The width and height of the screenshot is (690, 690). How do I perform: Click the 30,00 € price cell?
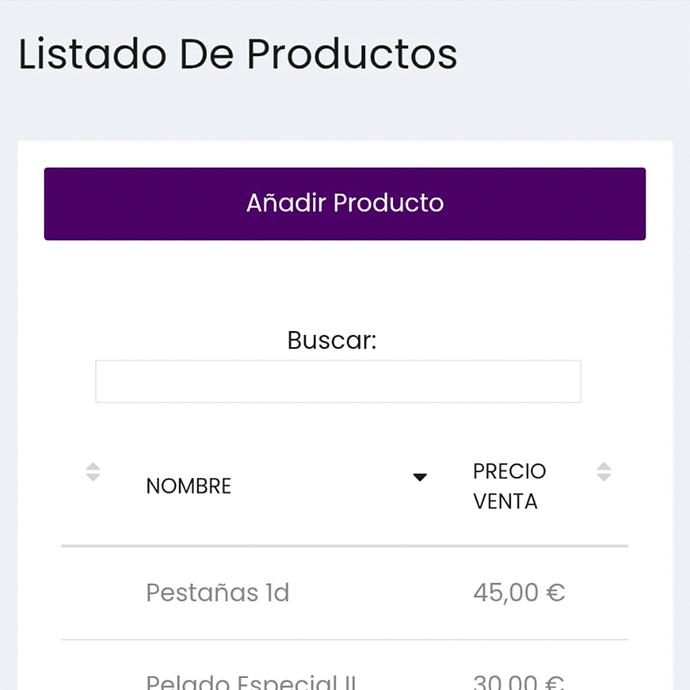[x=518, y=682]
